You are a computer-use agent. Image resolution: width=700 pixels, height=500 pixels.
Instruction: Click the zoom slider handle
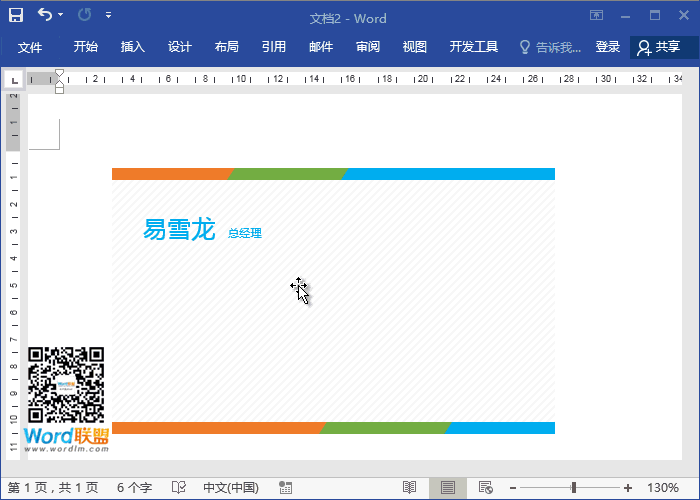(574, 488)
